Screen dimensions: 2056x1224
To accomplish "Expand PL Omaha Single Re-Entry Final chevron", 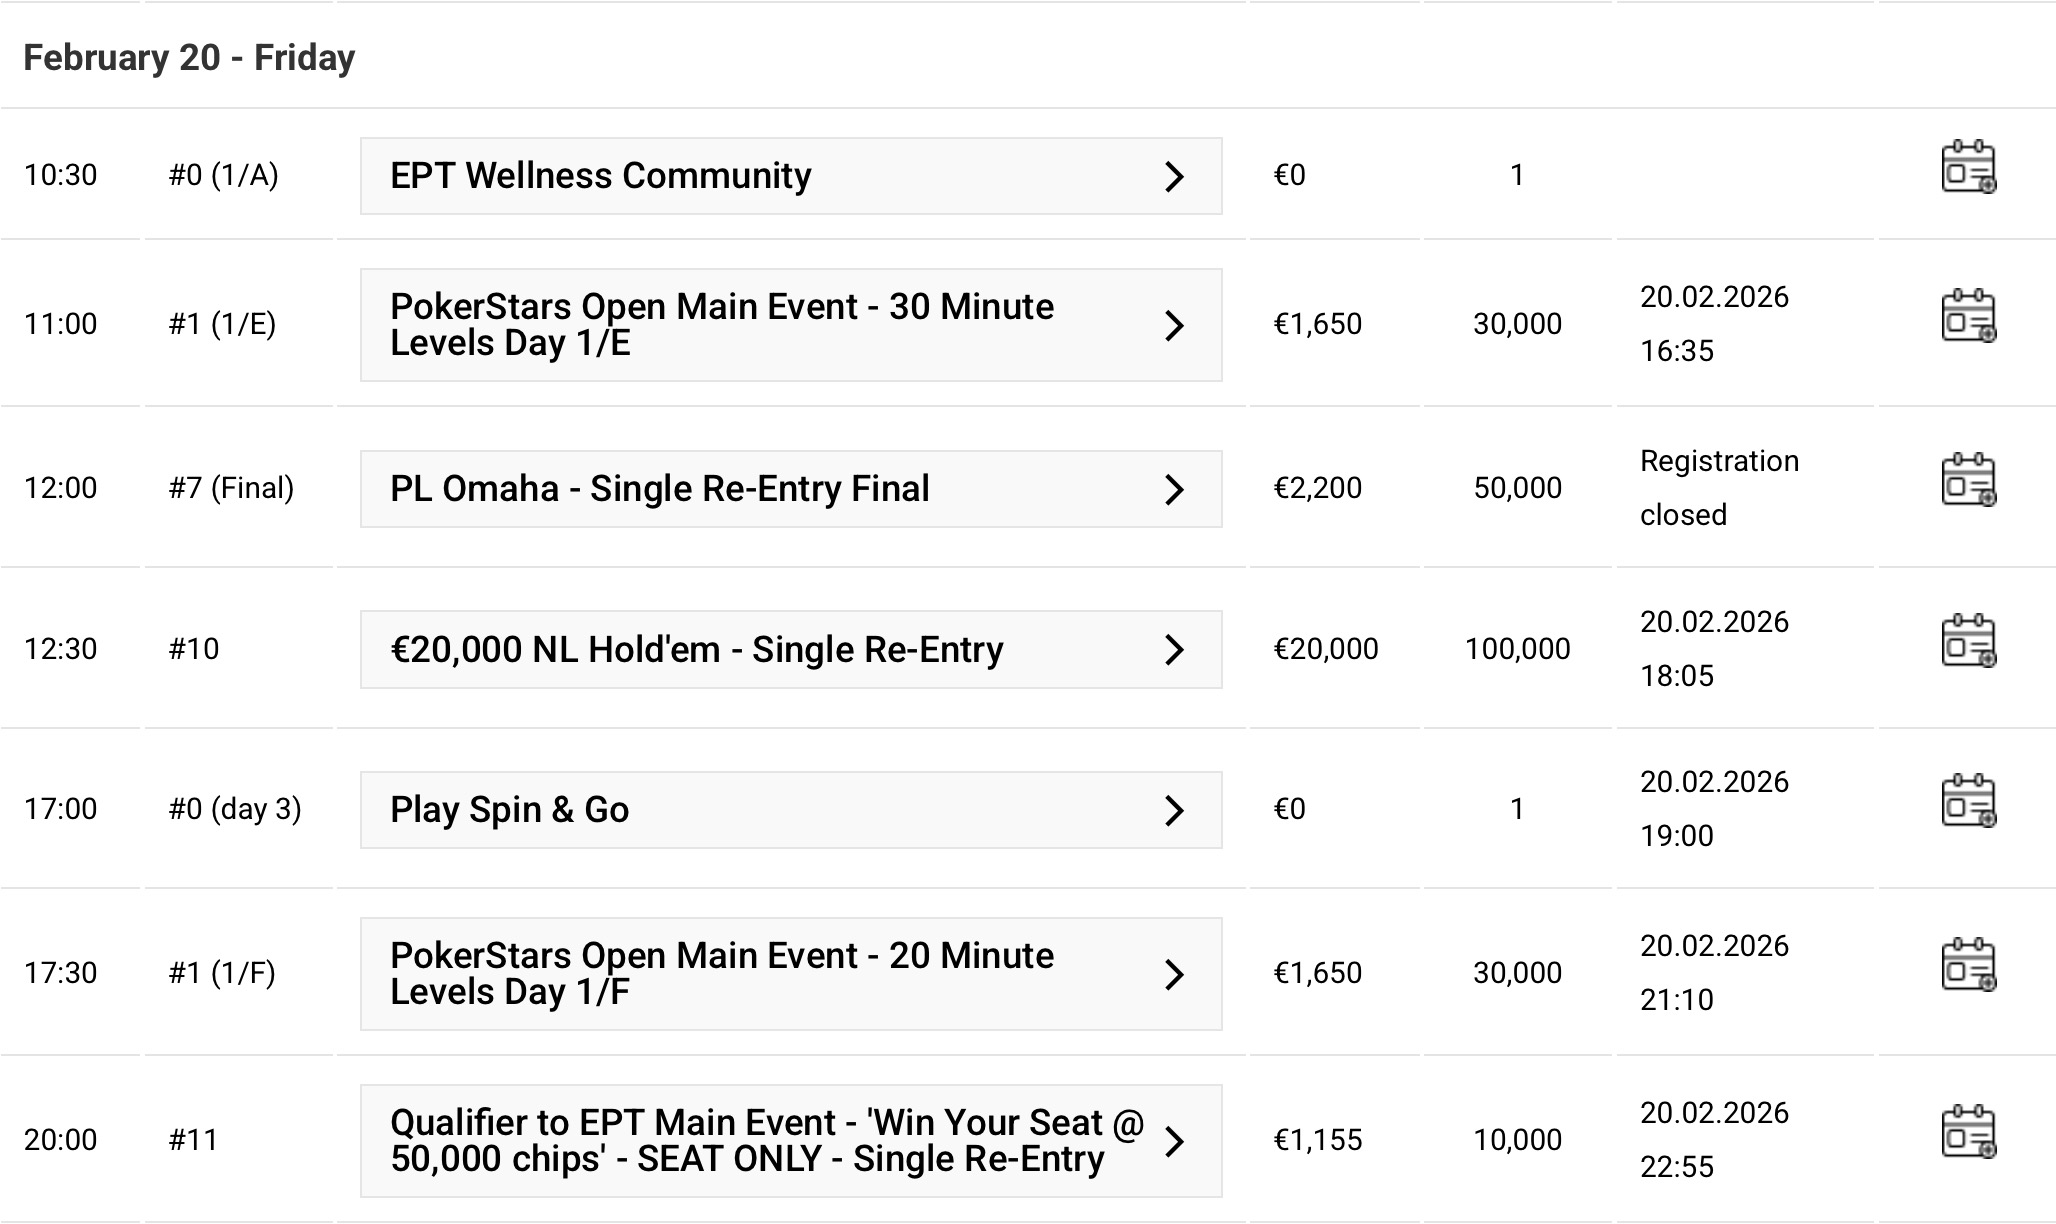I will (x=1175, y=490).
